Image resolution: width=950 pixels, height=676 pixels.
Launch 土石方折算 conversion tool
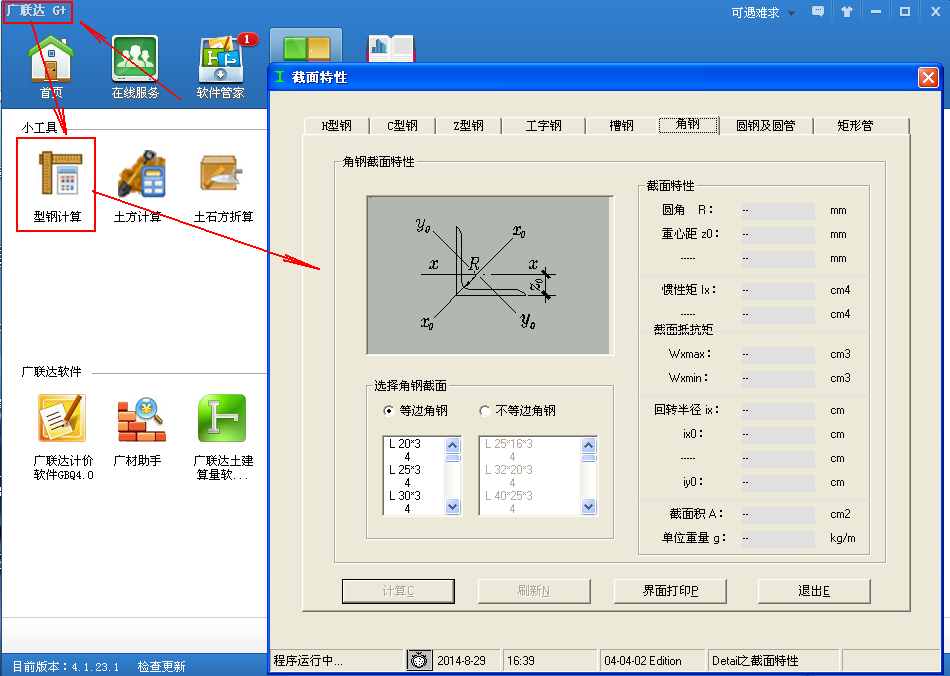point(223,187)
